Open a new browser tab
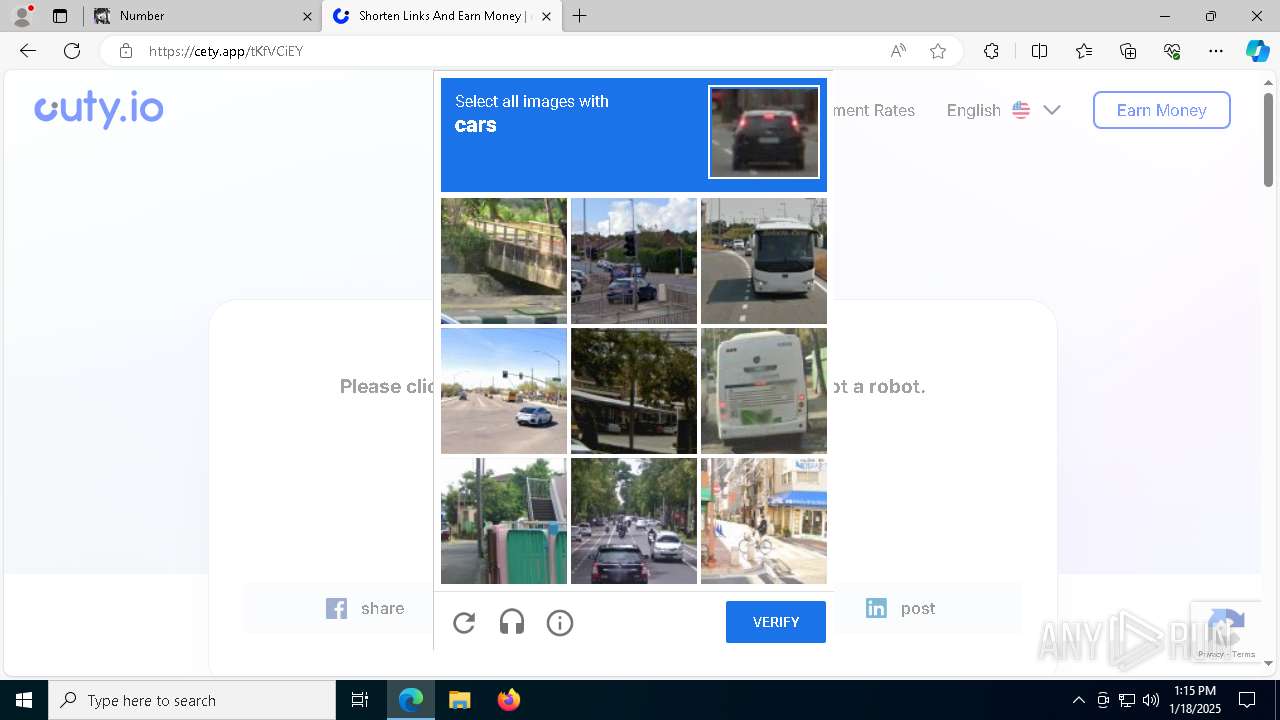1280x720 pixels. [x=580, y=16]
